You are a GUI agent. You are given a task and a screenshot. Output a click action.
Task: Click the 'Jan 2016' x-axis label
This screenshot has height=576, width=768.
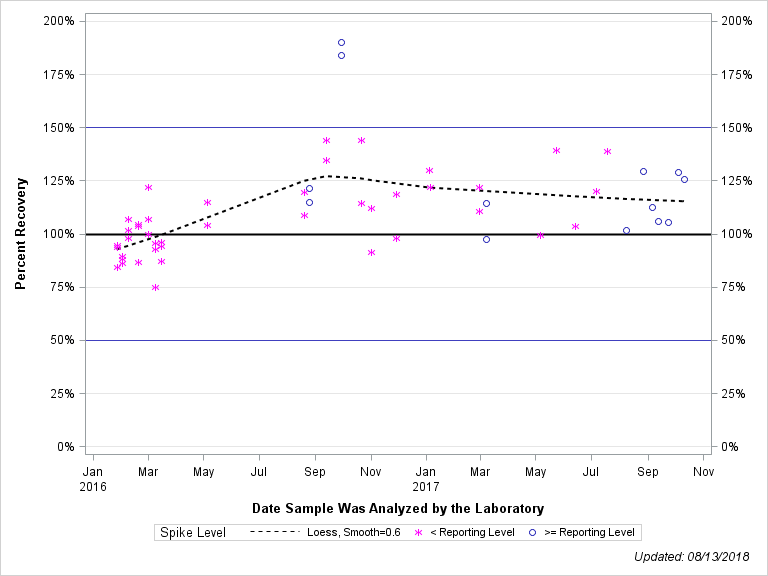[x=93, y=479]
